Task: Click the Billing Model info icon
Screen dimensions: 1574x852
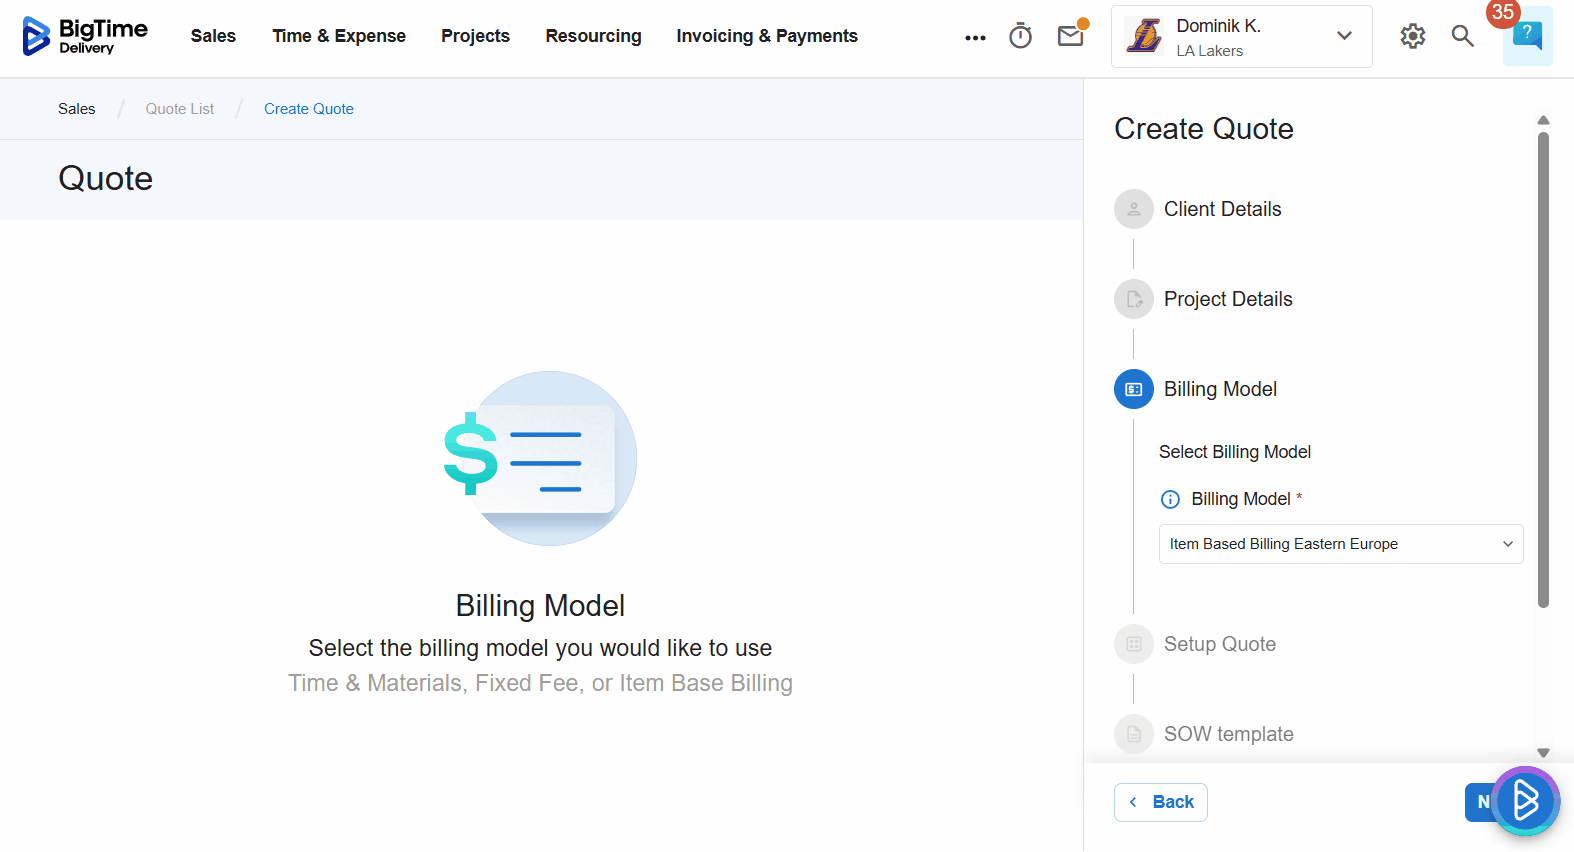Action: (x=1170, y=499)
